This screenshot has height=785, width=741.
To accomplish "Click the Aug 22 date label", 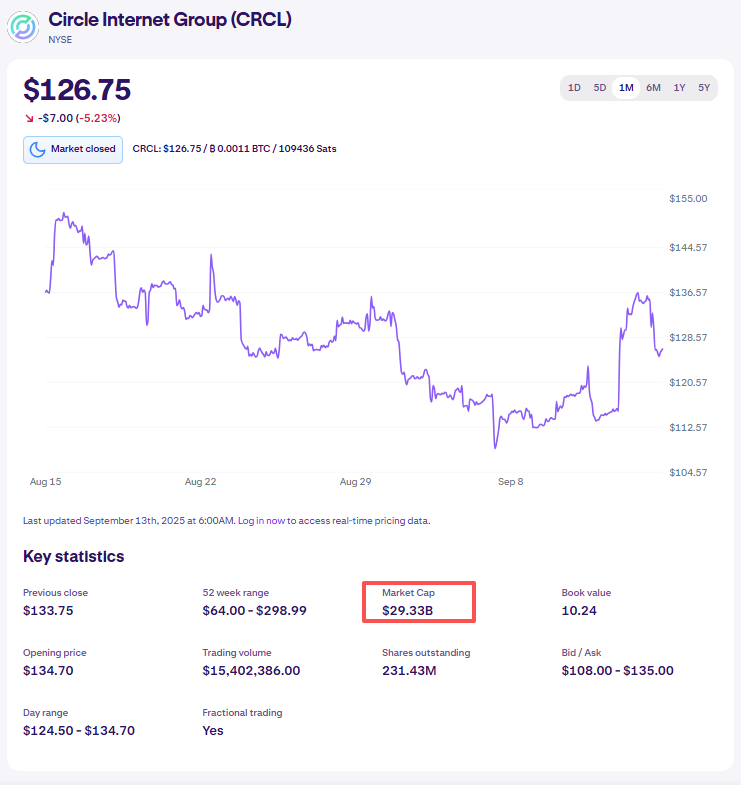I will [x=200, y=482].
